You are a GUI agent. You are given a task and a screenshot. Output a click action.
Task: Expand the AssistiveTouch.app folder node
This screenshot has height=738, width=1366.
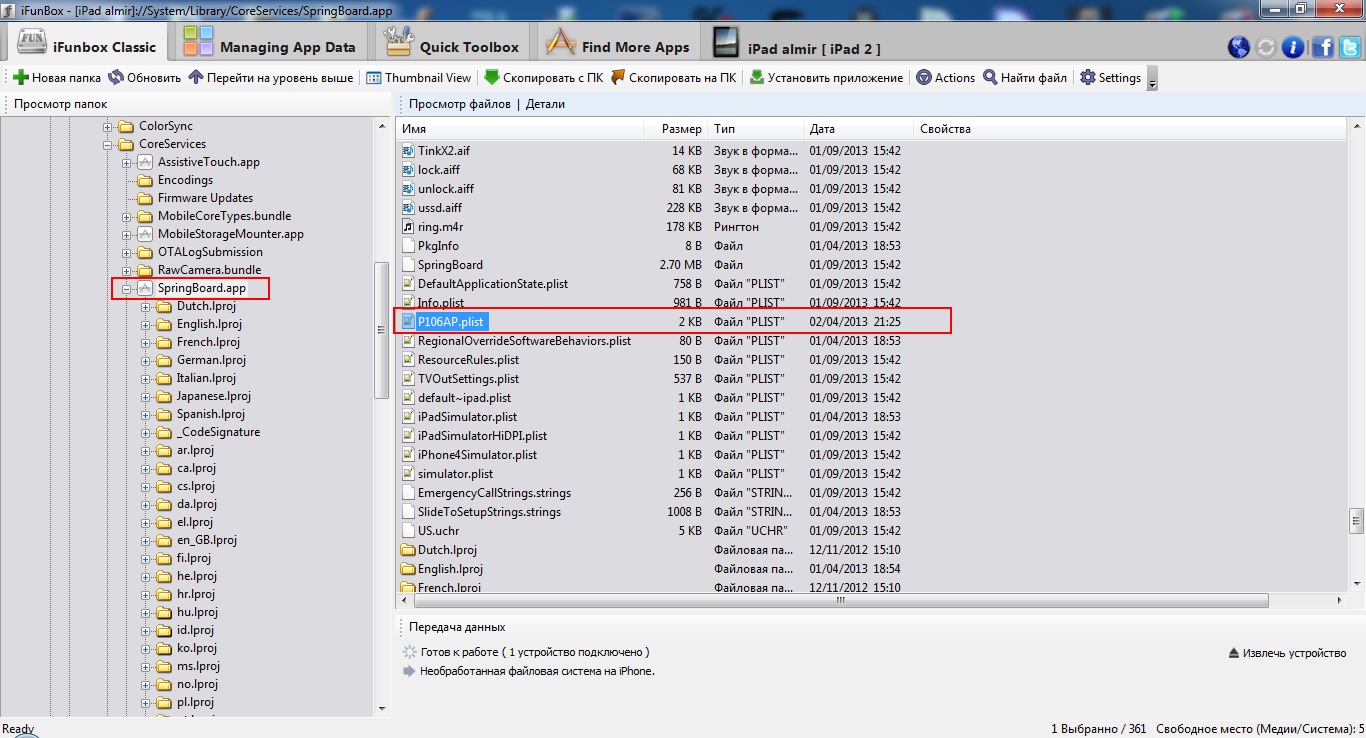tap(126, 162)
